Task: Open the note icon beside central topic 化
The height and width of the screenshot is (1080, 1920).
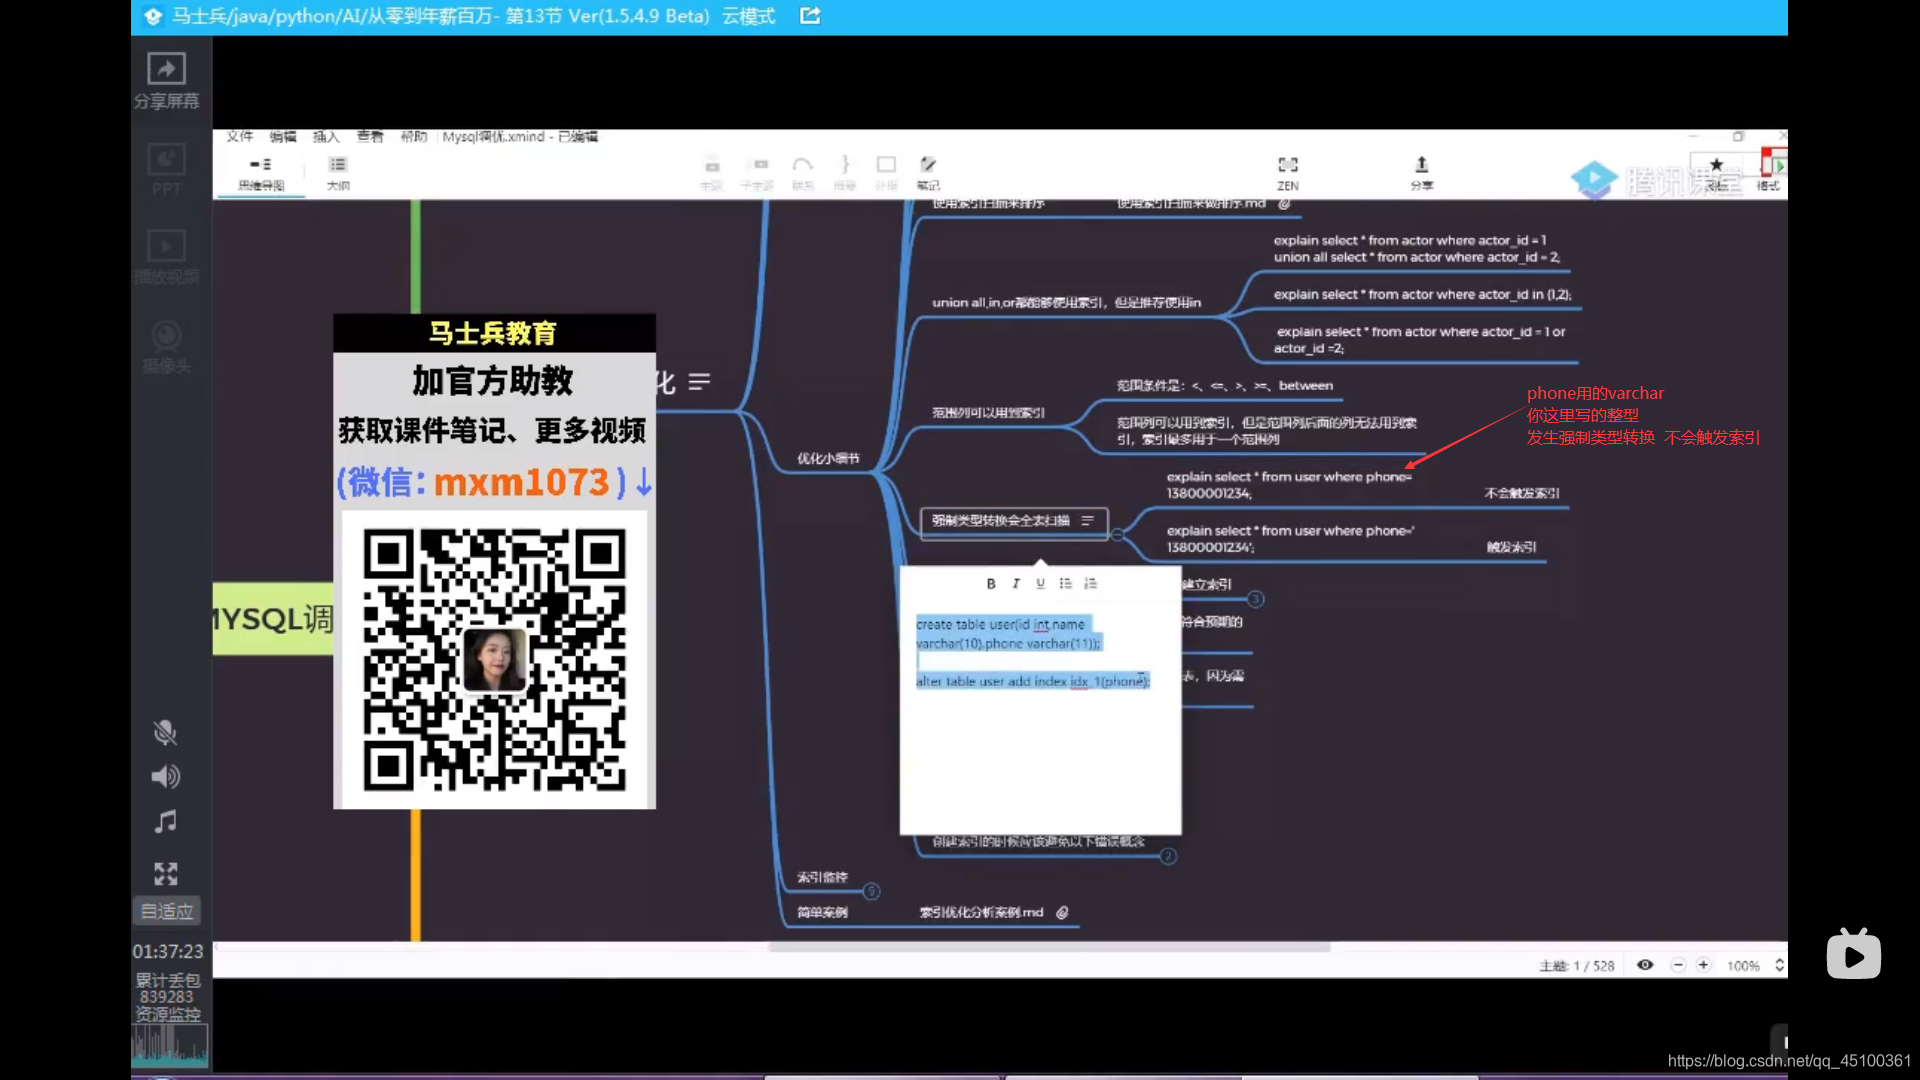Action: pos(699,382)
